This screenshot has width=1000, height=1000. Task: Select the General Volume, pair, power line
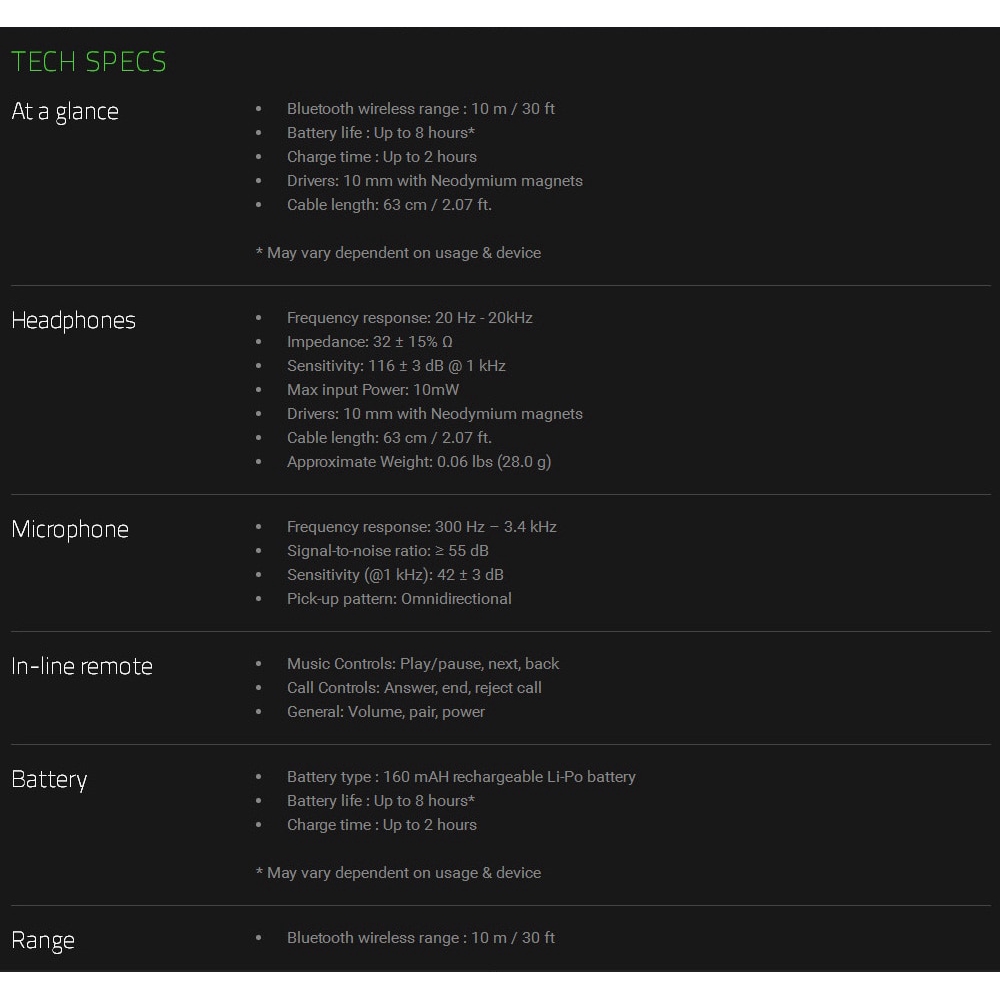pyautogui.click(x=385, y=712)
